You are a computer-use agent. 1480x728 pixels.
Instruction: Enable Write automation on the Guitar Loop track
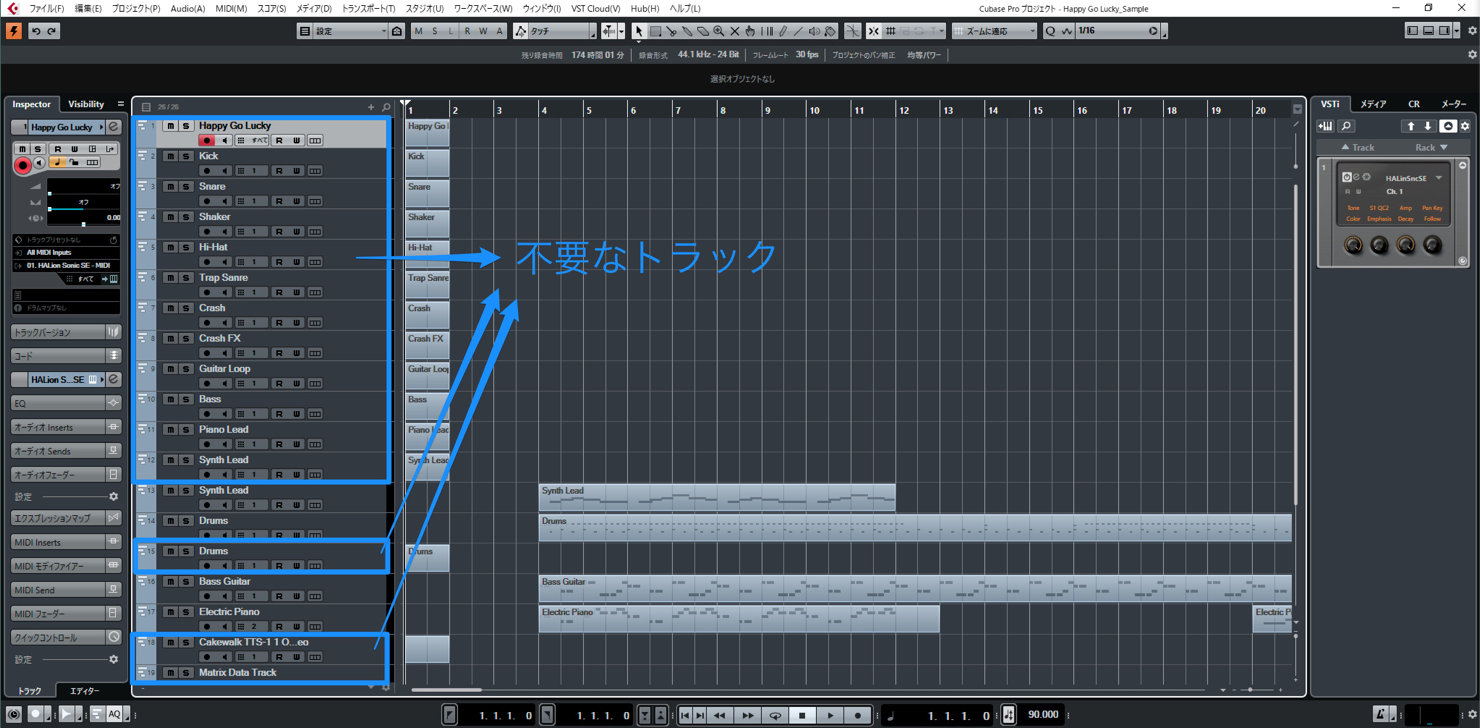[x=297, y=384]
